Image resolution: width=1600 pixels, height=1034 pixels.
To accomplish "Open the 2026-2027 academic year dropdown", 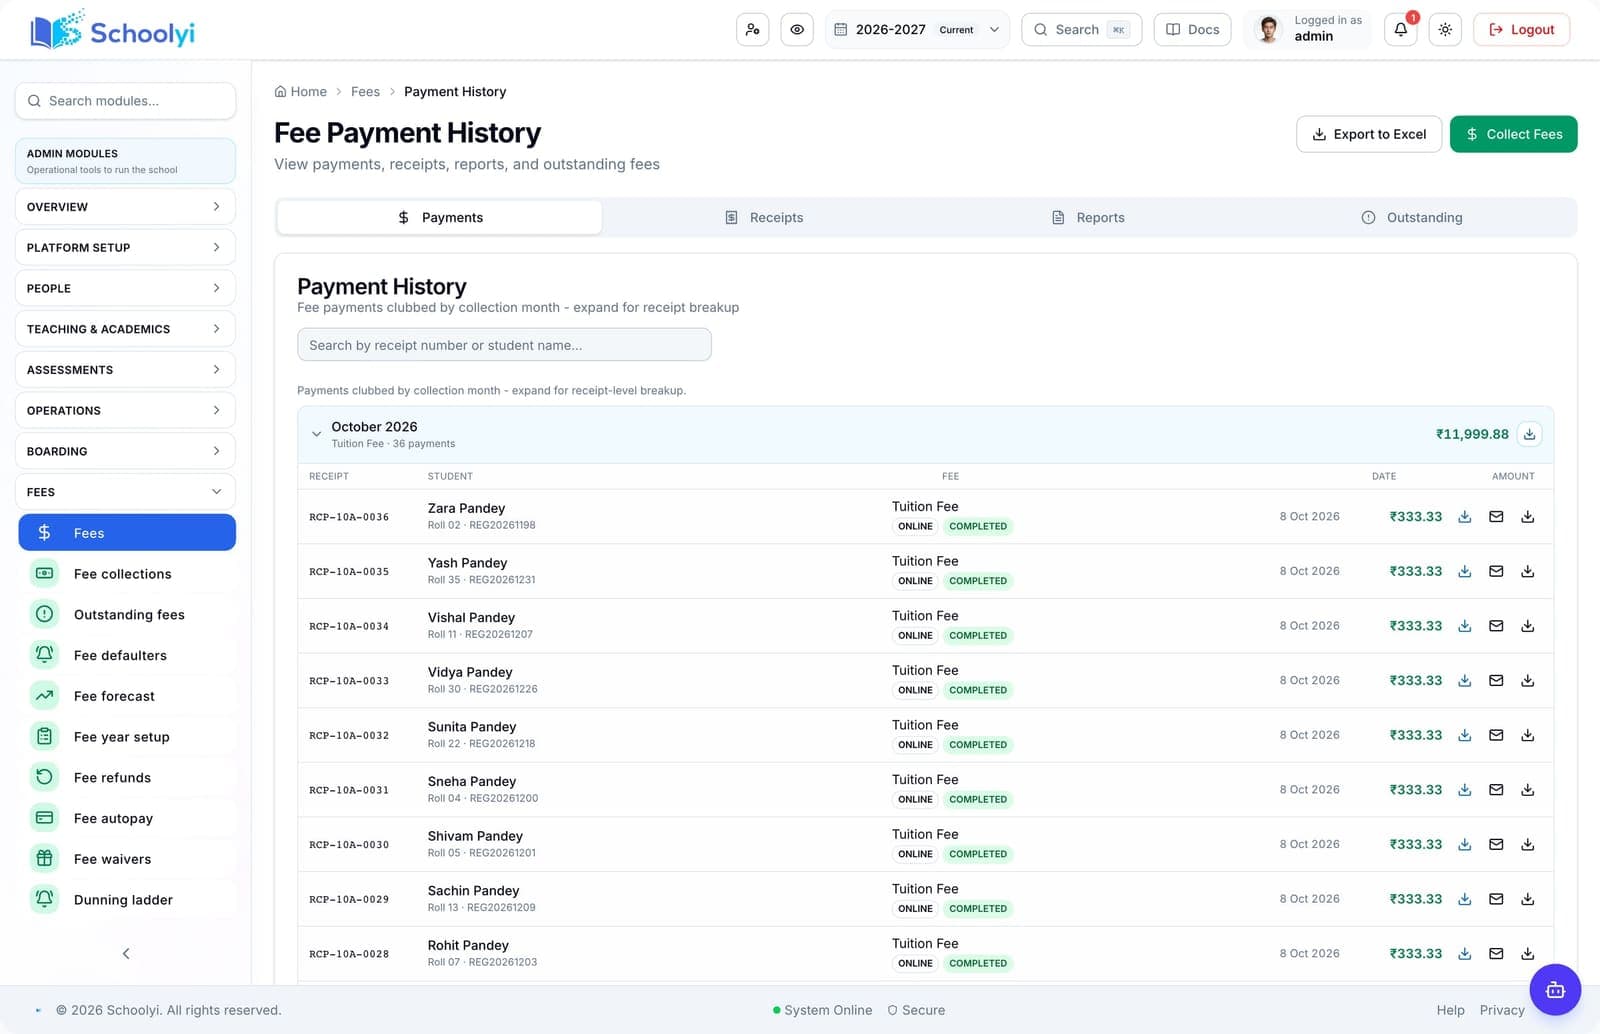I will point(917,30).
